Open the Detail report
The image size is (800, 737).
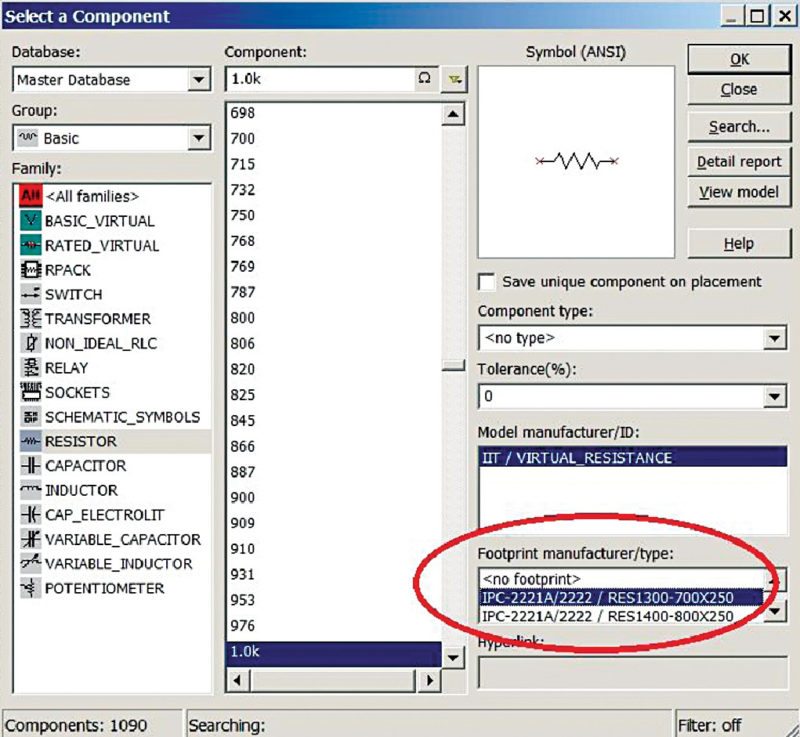739,161
